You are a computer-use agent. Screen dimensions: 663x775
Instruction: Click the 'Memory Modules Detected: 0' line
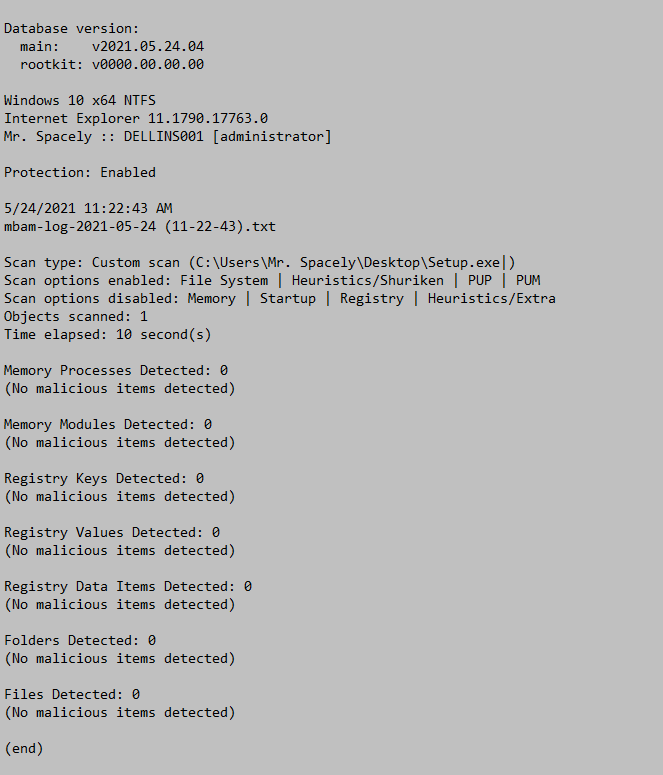pyautogui.click(x=108, y=425)
